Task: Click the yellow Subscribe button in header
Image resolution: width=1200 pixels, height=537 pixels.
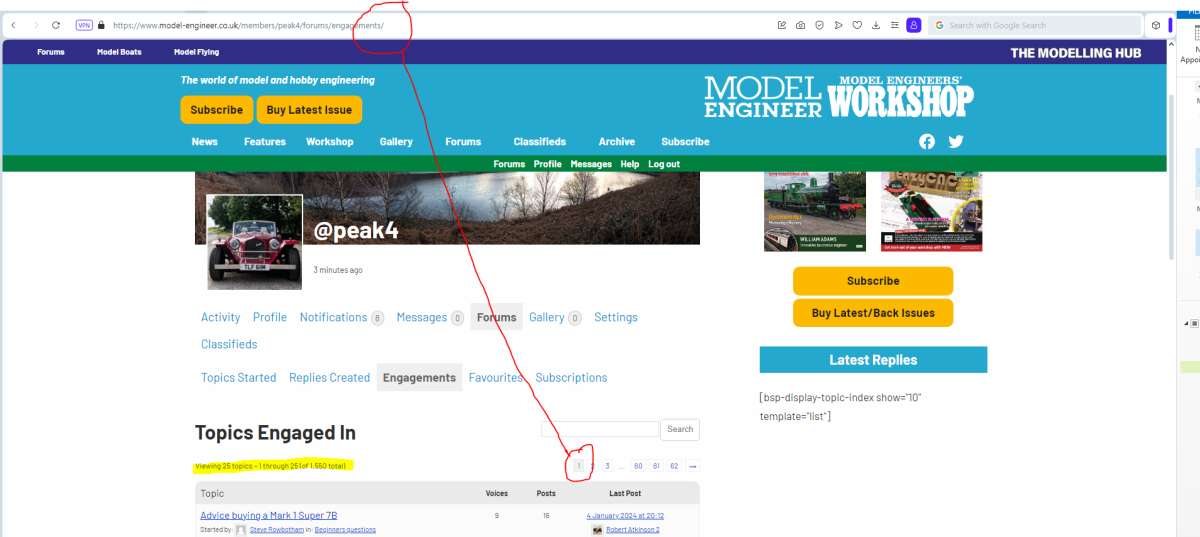Action: pyautogui.click(x=217, y=110)
